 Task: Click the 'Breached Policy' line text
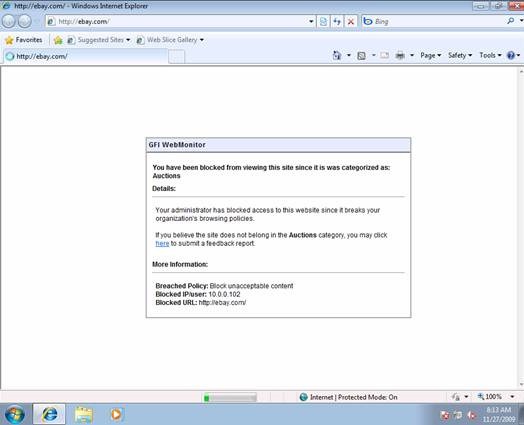[x=224, y=286]
